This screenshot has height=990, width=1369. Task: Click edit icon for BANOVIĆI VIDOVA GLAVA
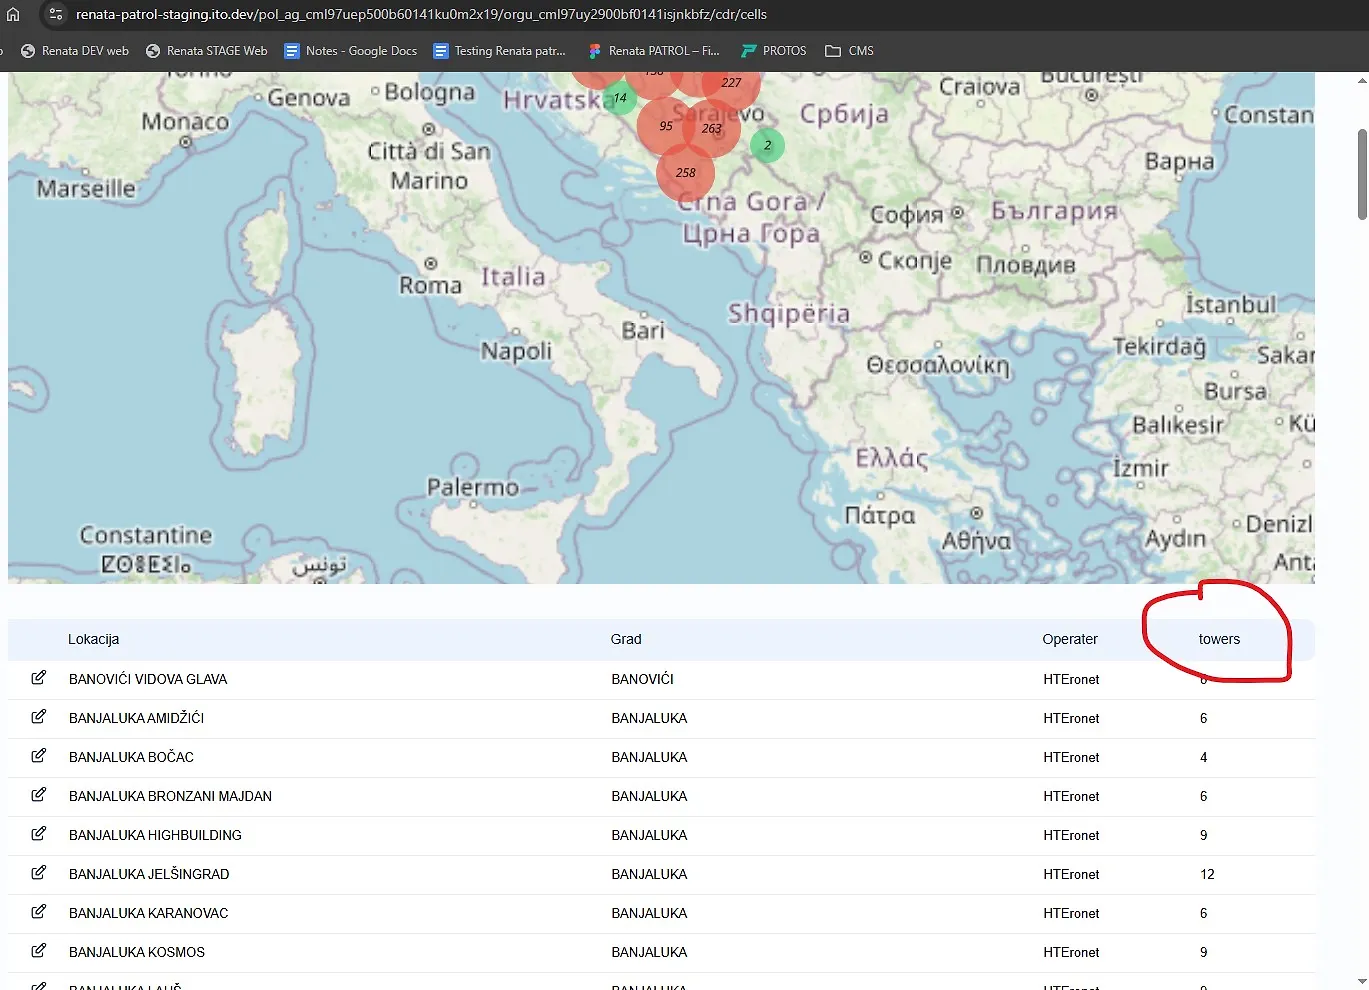tap(38, 678)
